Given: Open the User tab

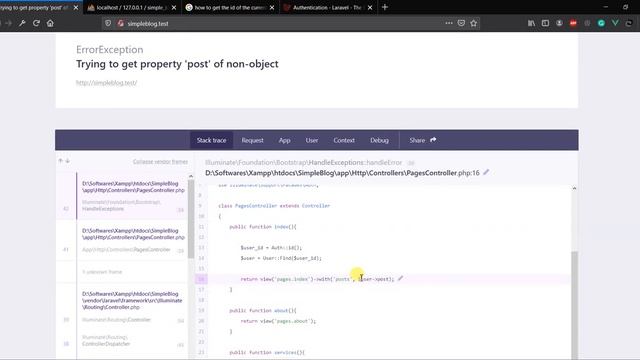Looking at the screenshot, I should pos(312,140).
